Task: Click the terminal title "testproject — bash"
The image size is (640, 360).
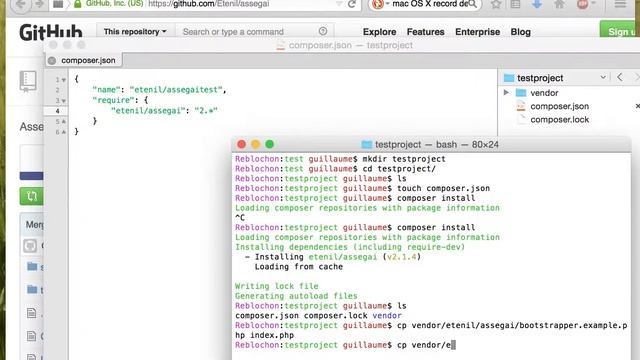Action: [416, 144]
